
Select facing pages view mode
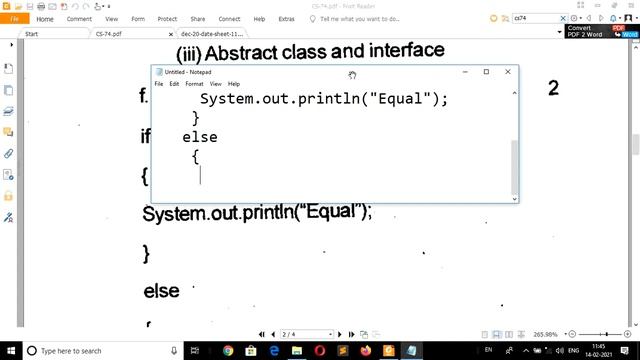(x=509, y=334)
